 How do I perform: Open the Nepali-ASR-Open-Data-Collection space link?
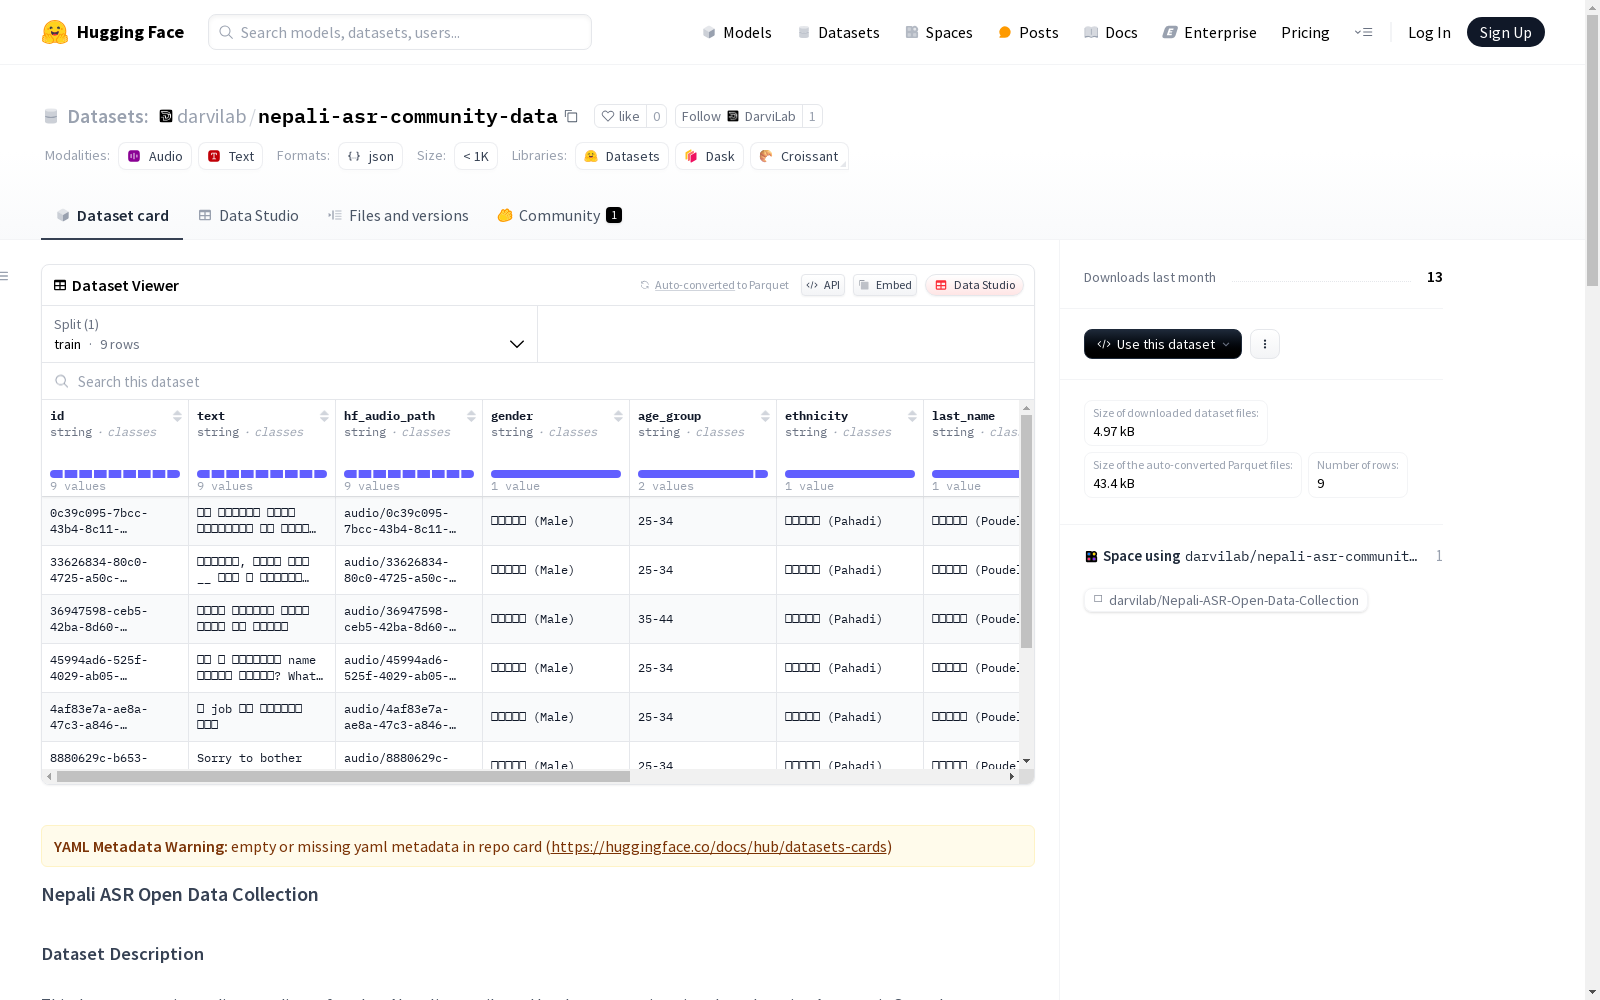click(1226, 600)
